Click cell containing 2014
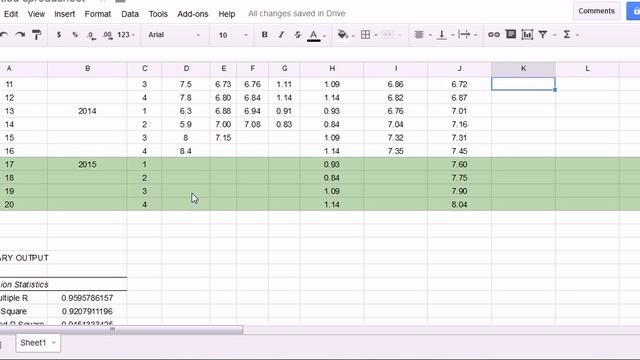This screenshot has width=640, height=360. click(87, 111)
